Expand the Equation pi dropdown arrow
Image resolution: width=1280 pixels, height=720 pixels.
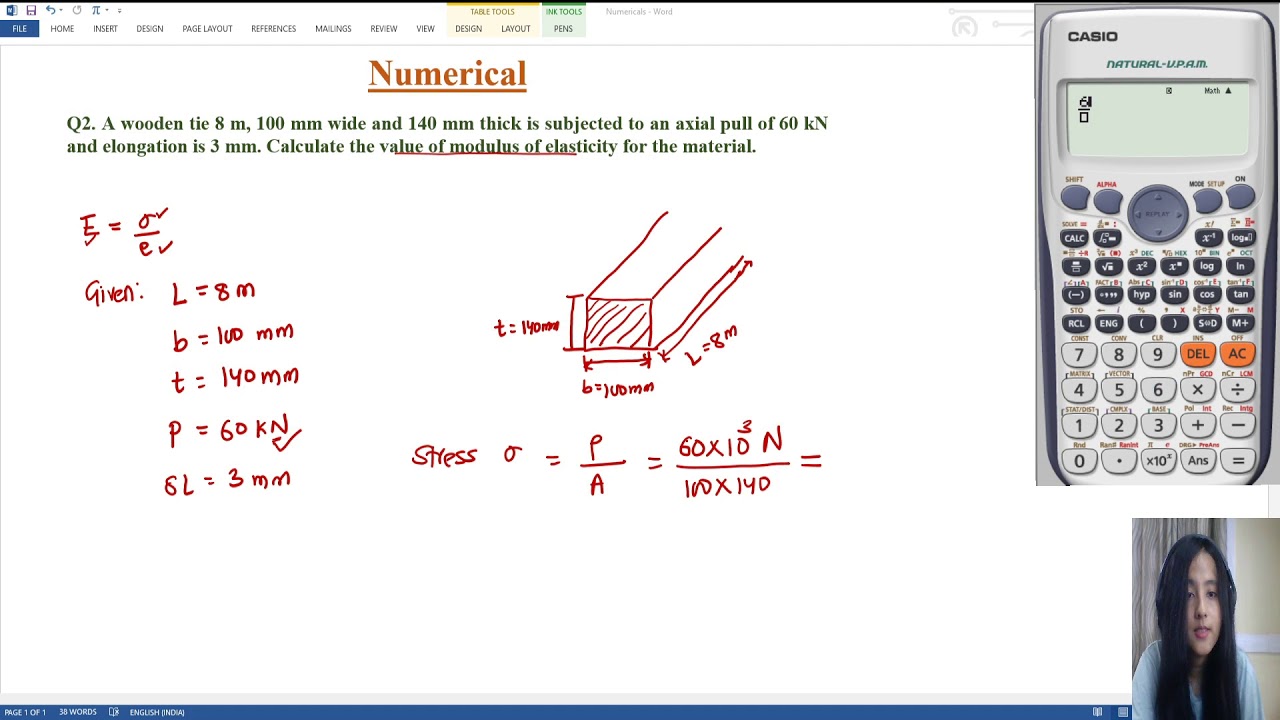coord(108,11)
